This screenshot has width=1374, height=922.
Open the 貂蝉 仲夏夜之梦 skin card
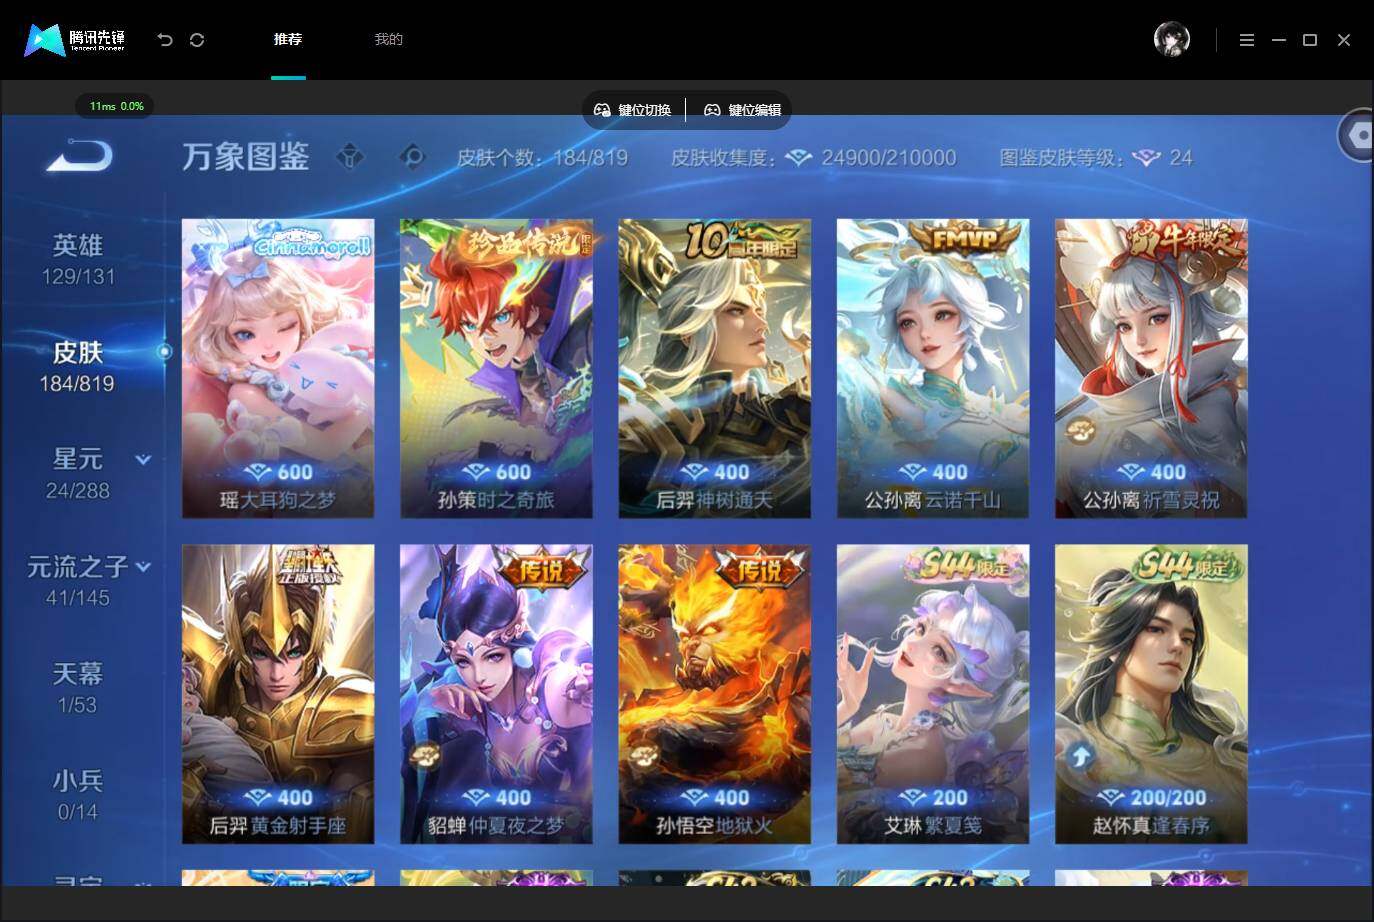[496, 694]
